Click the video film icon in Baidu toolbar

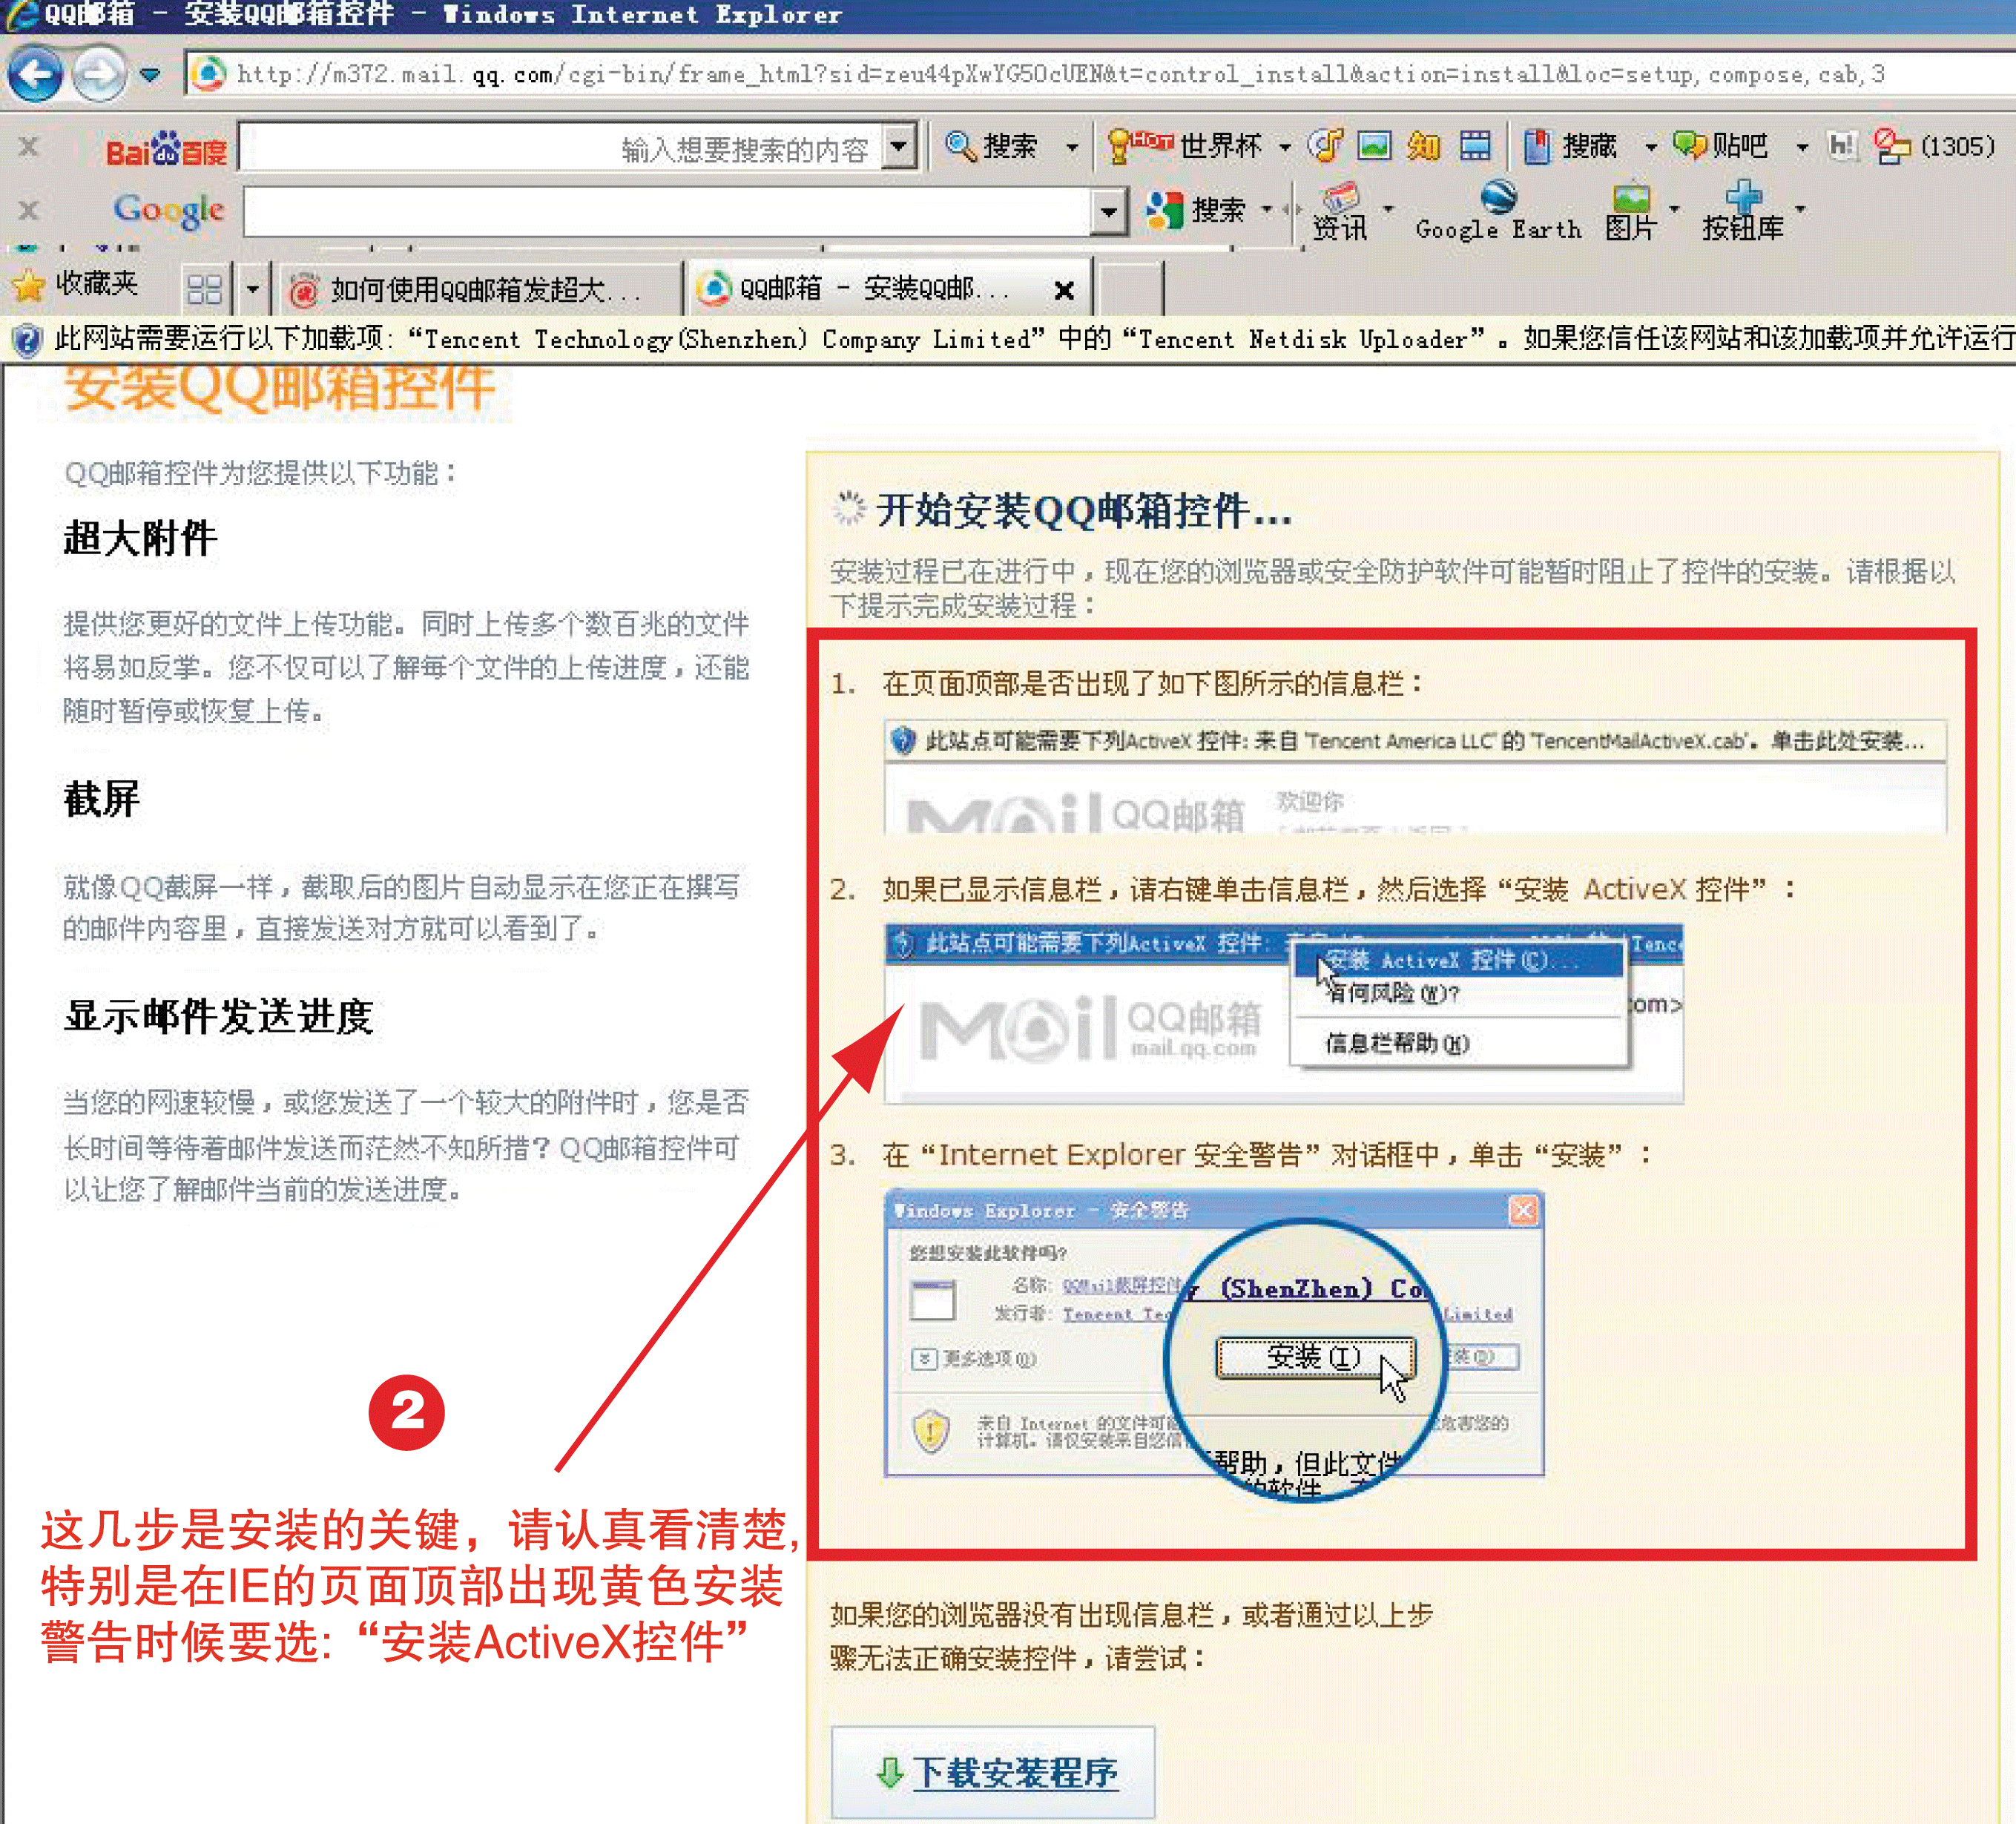coord(1475,146)
